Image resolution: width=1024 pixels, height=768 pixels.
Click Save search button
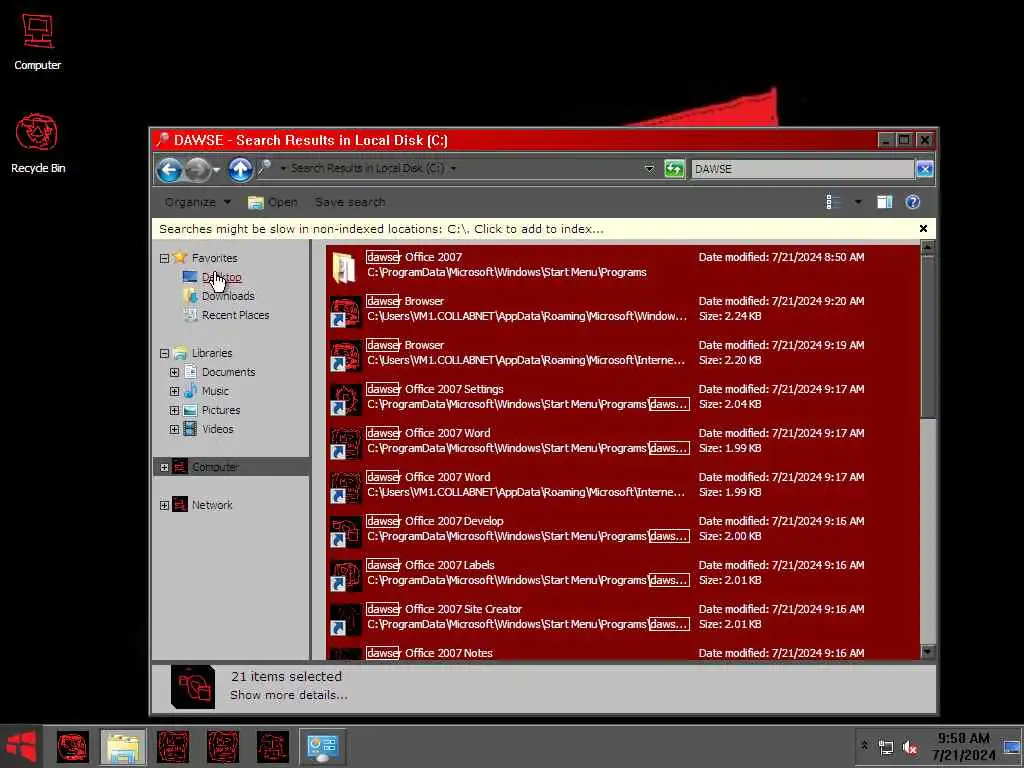350,202
